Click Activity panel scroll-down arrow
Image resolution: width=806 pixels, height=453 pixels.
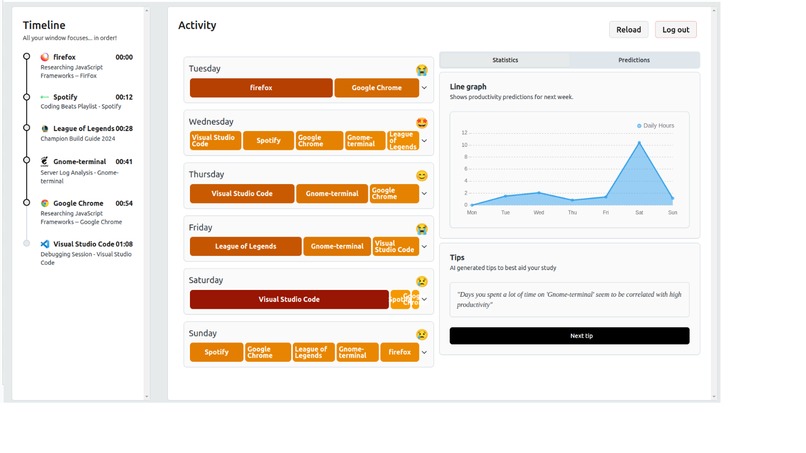[713, 396]
